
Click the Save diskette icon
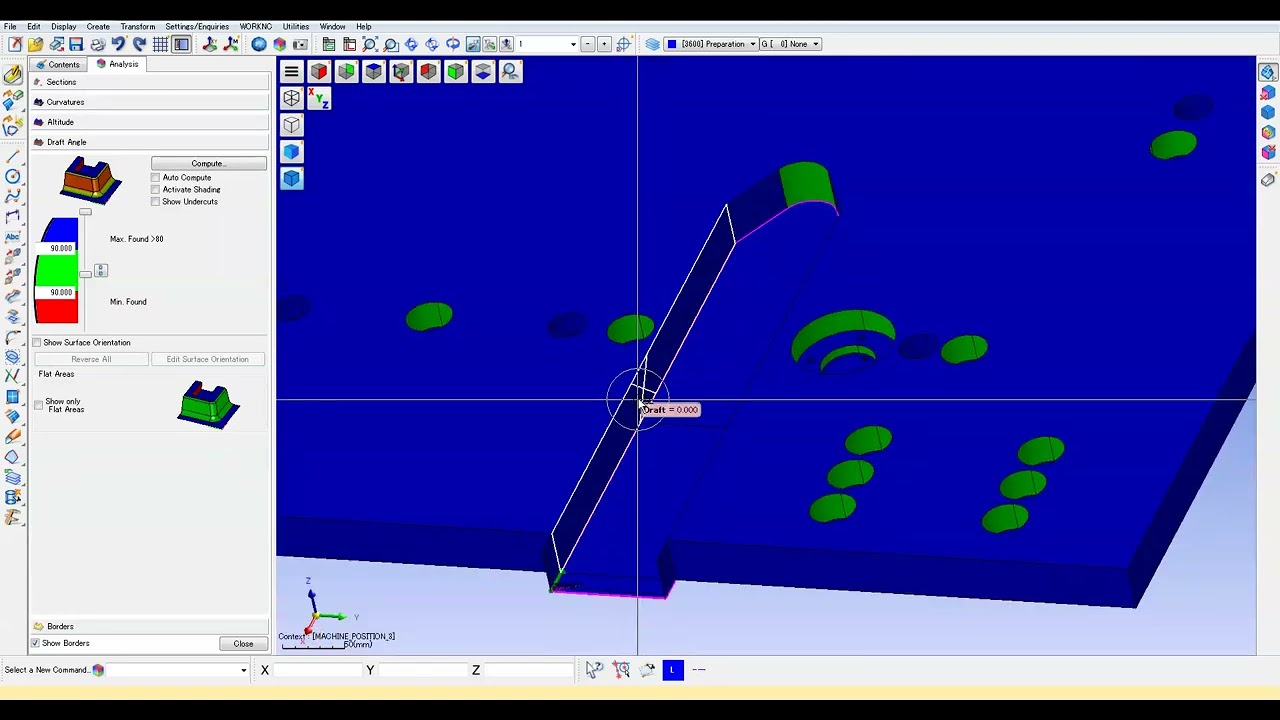point(76,44)
